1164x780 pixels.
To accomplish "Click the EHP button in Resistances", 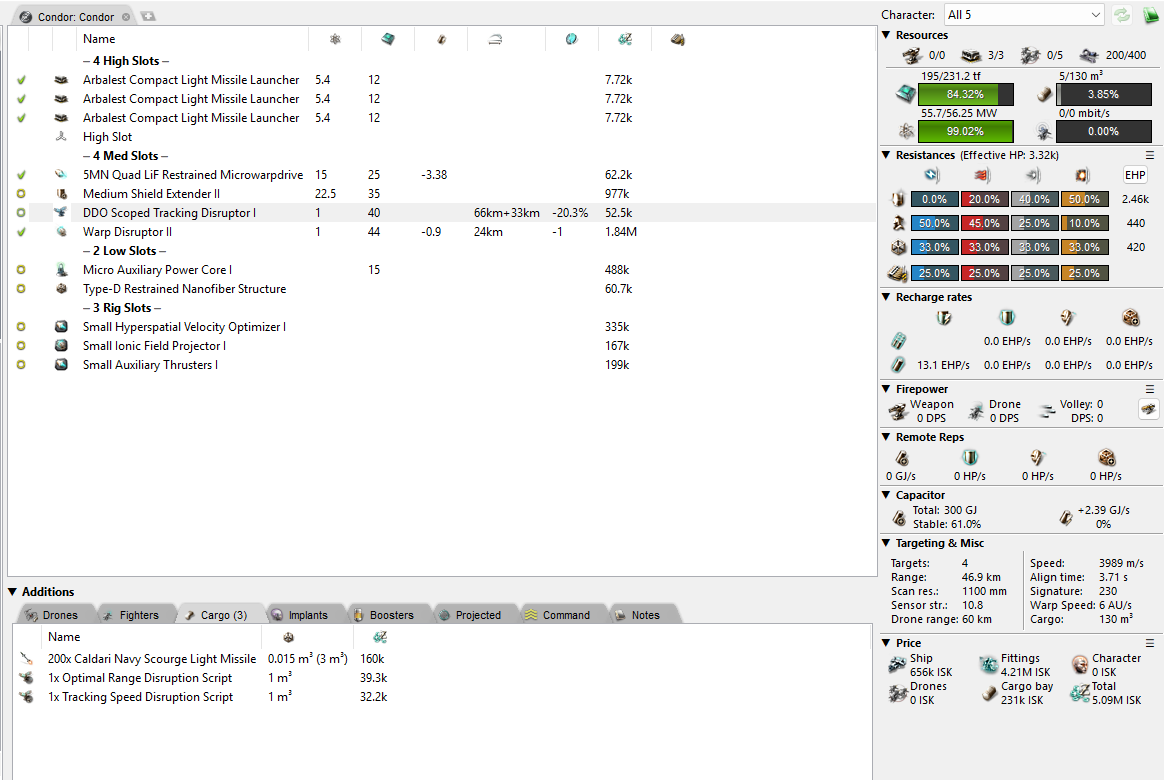I will click(x=1135, y=175).
